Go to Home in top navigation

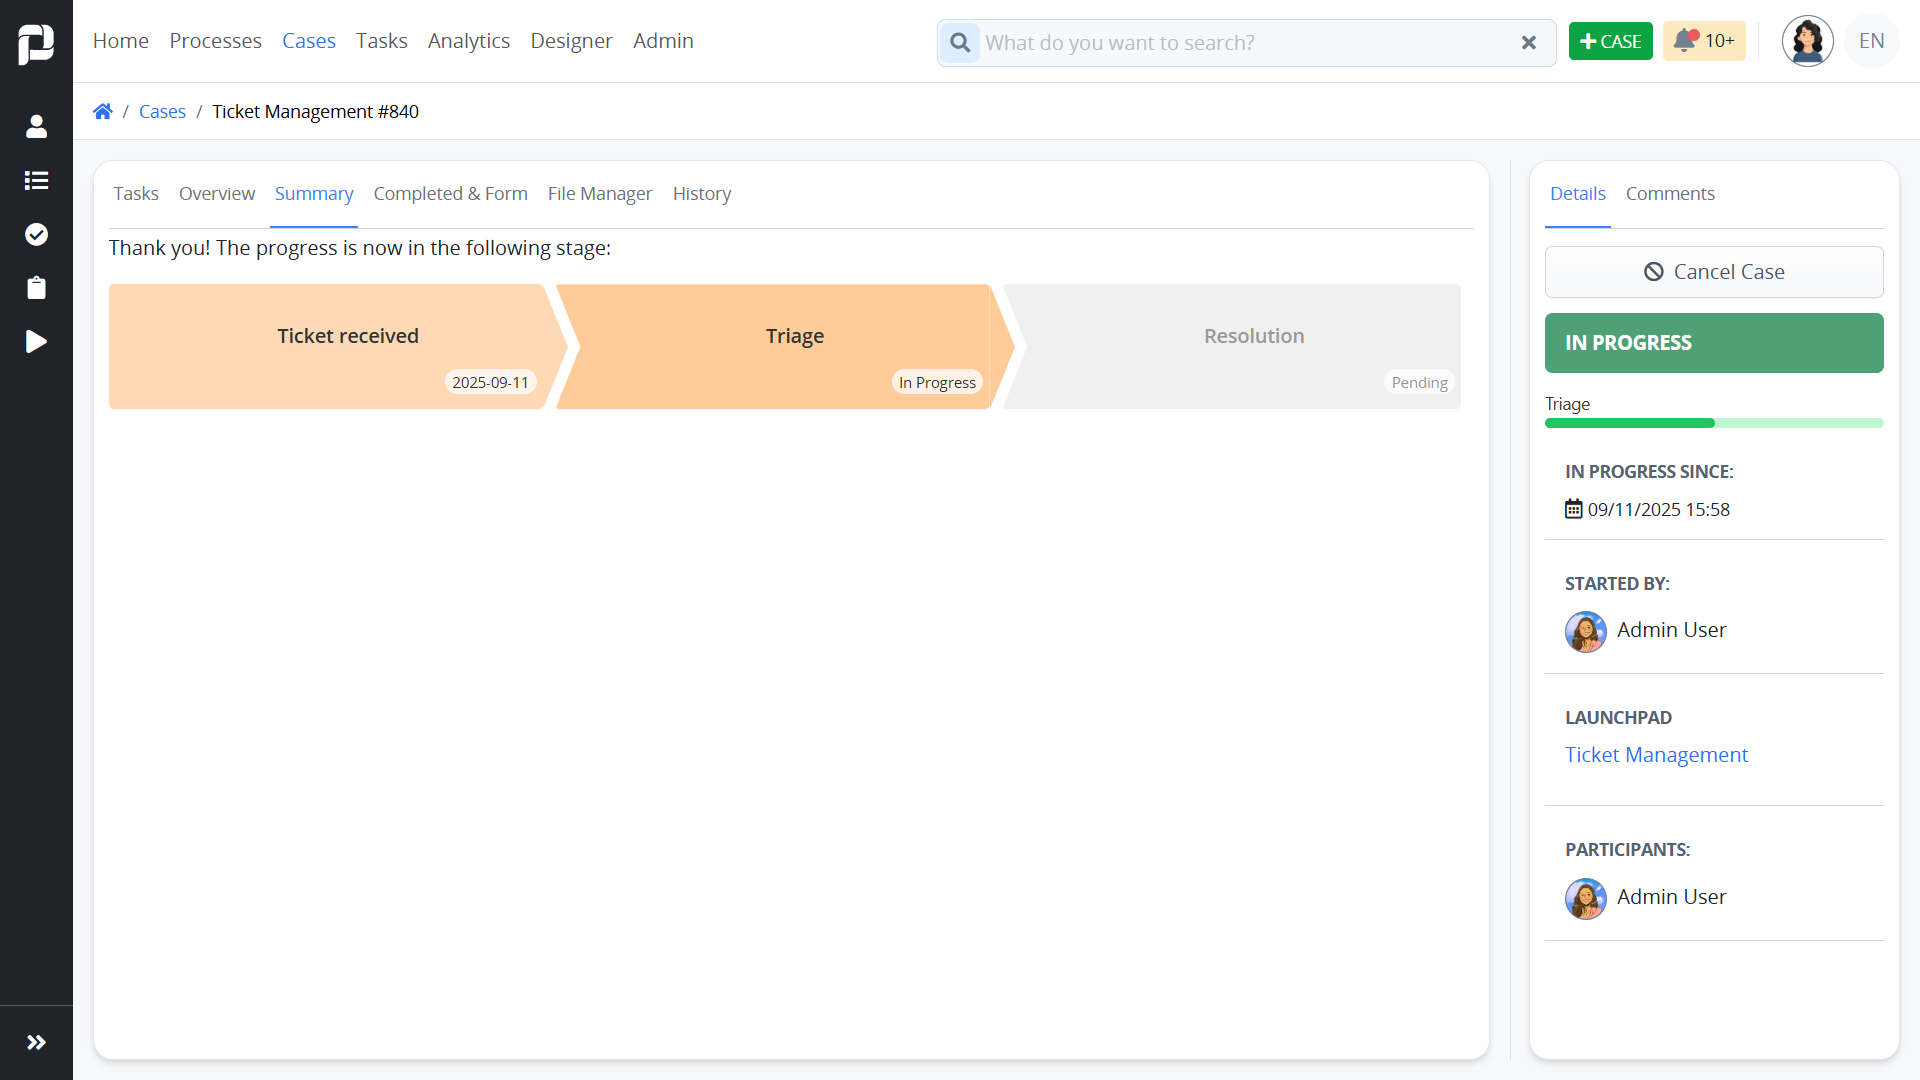pyautogui.click(x=121, y=41)
